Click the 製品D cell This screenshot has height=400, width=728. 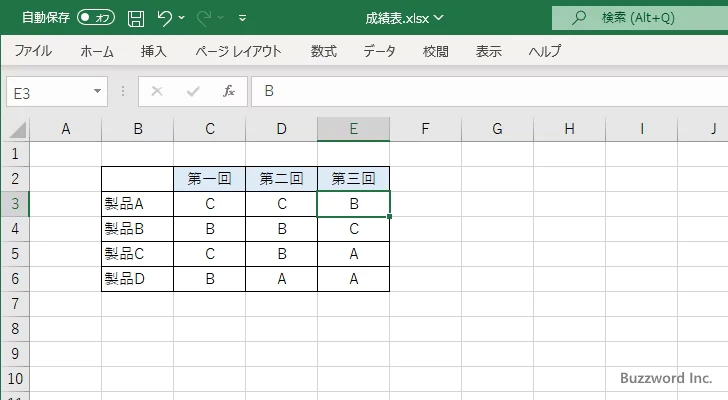[137, 279]
